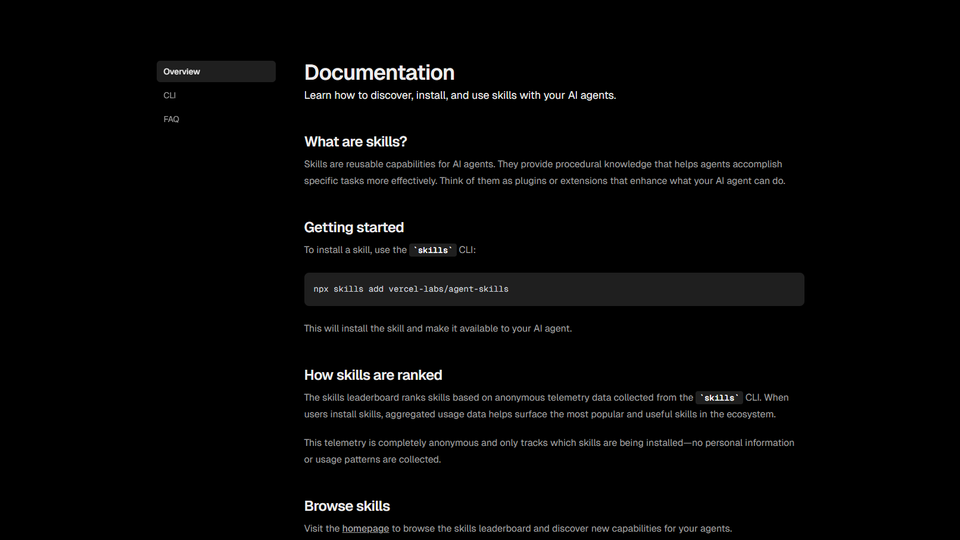Screen dimensions: 960x540
Task: Follow the homepage link
Action: (x=365, y=528)
